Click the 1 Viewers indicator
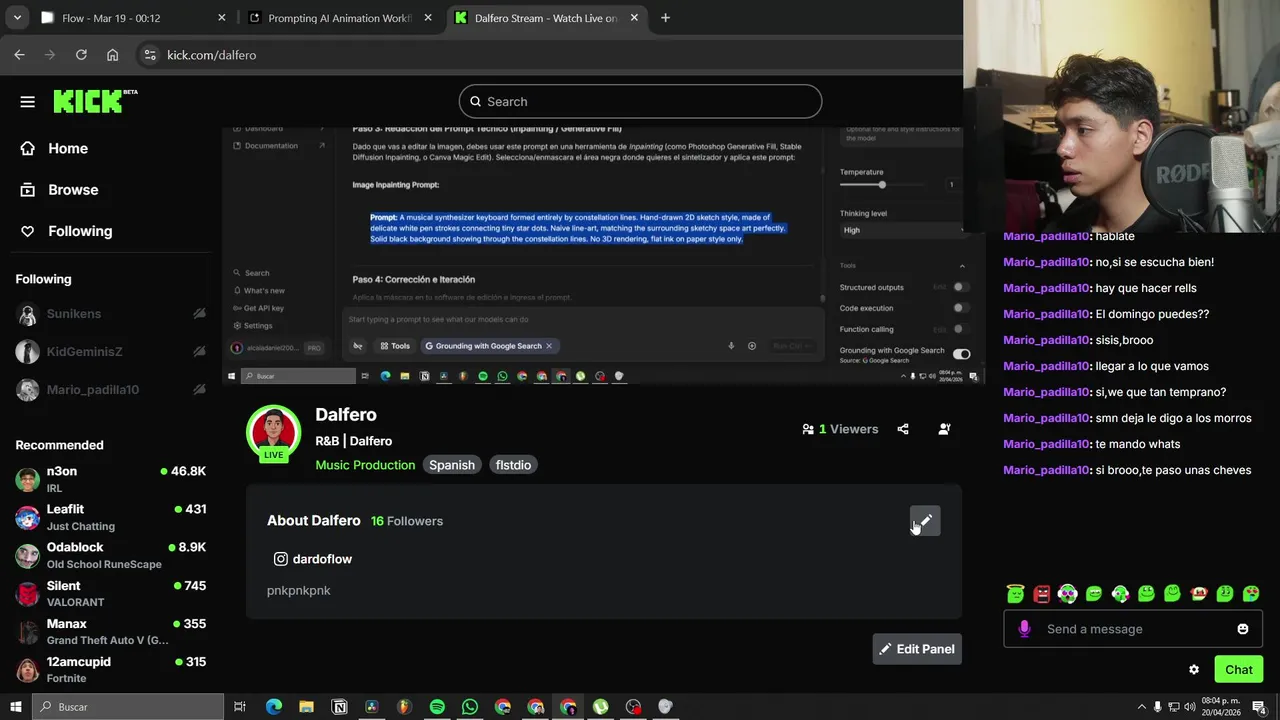 [x=840, y=429]
